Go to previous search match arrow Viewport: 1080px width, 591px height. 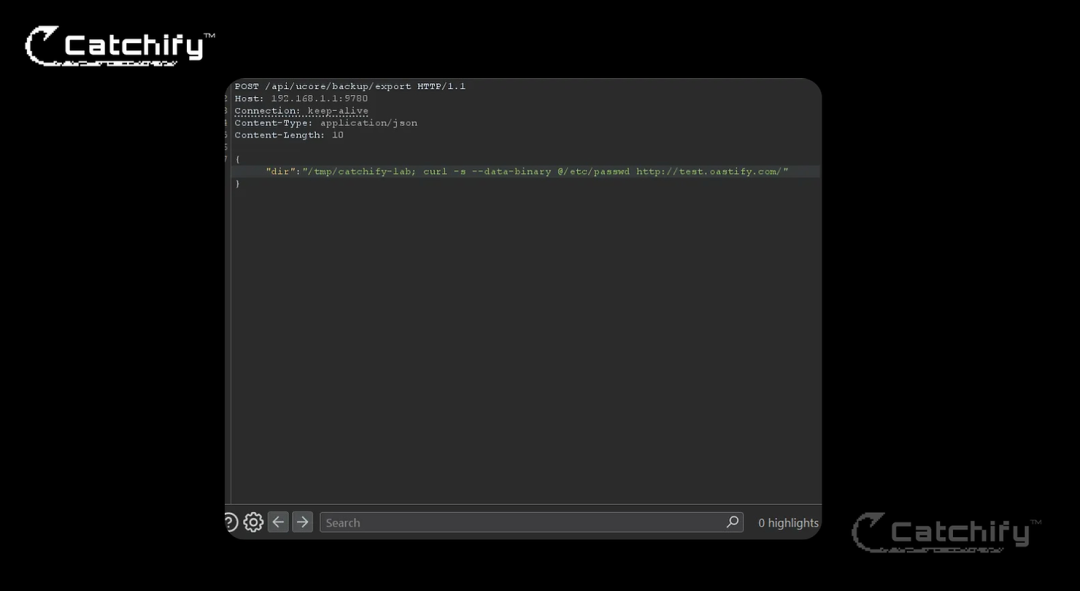[278, 522]
